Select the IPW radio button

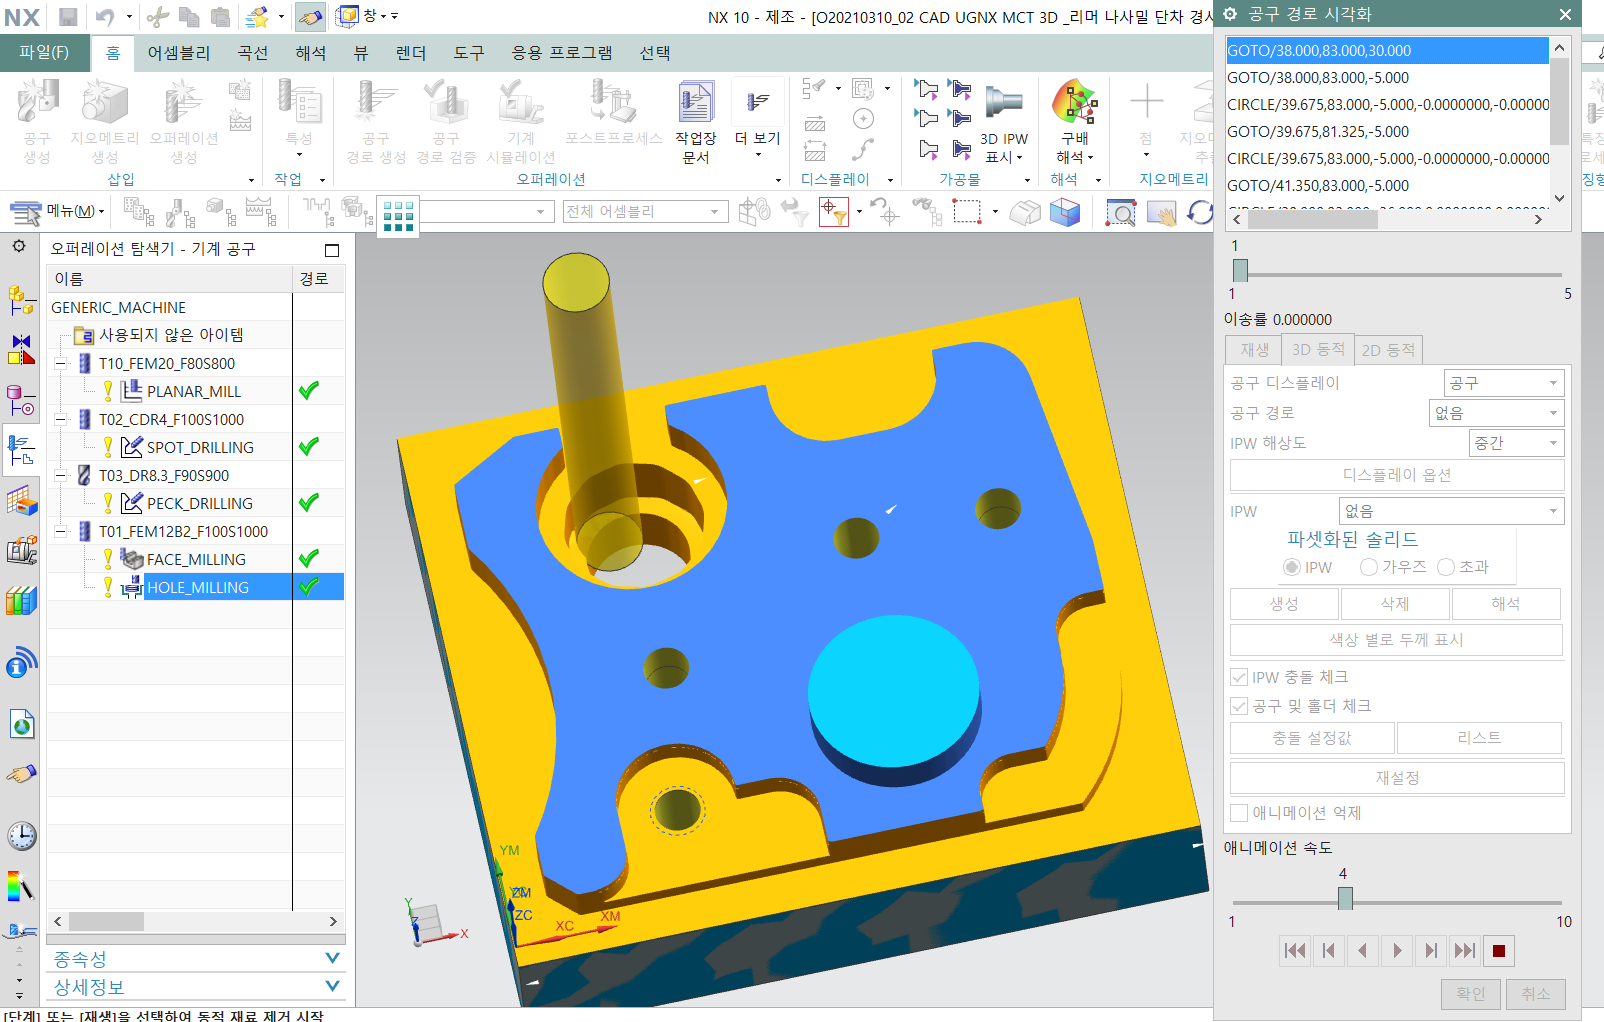pyautogui.click(x=1291, y=567)
